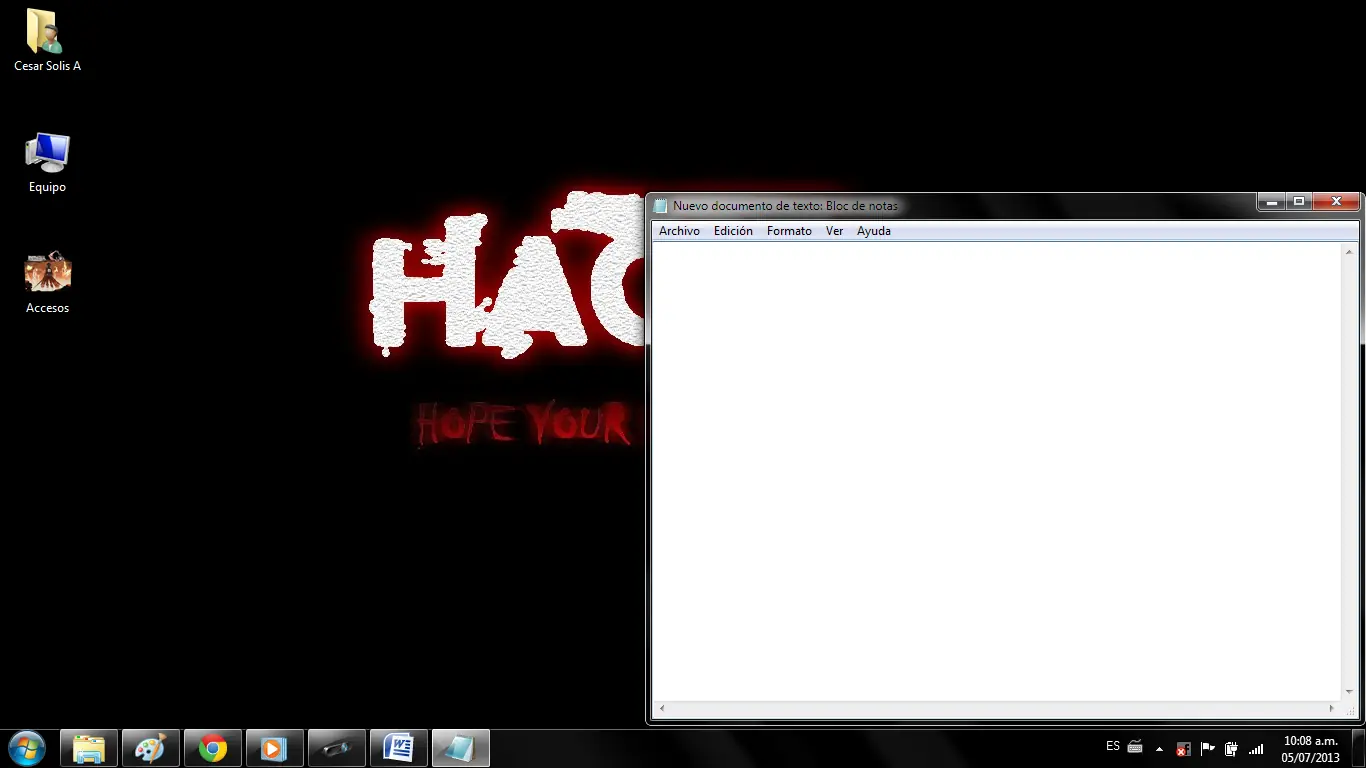Select the Equipo desktop icon
Screen dimensions: 1366x768
47,163
